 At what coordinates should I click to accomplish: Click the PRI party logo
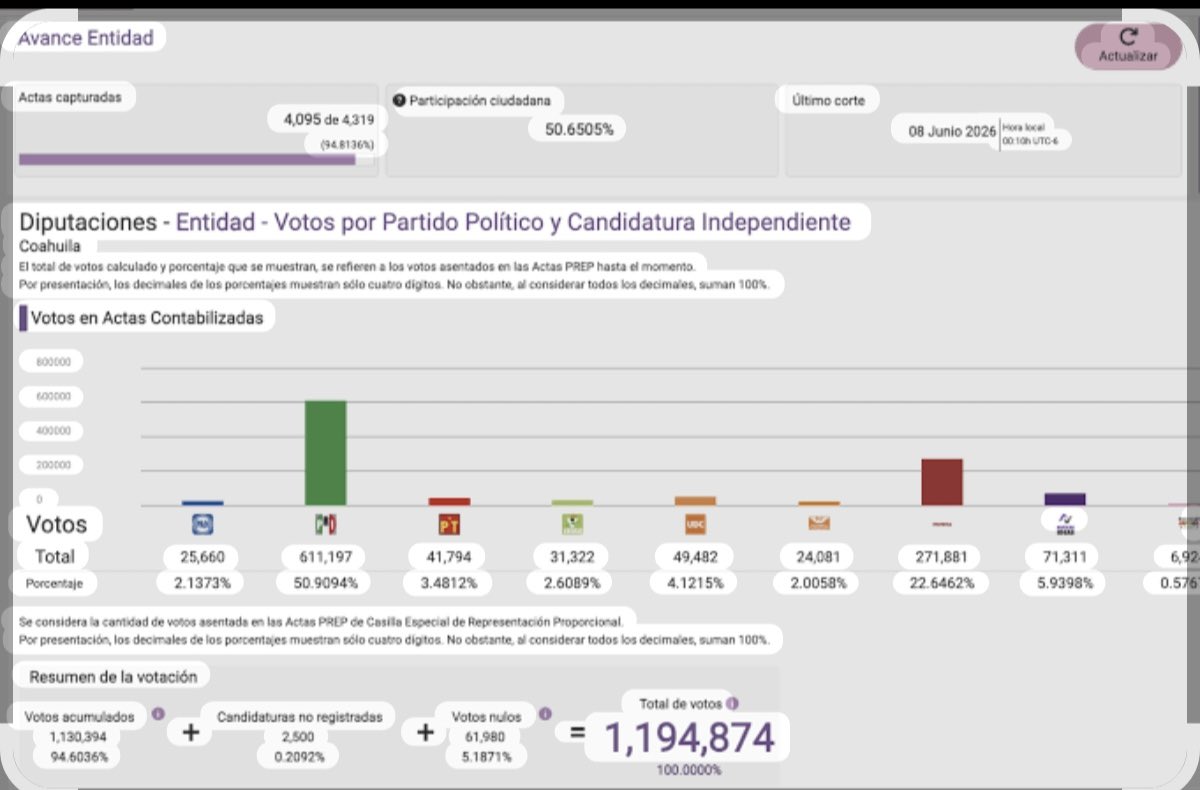coord(325,523)
